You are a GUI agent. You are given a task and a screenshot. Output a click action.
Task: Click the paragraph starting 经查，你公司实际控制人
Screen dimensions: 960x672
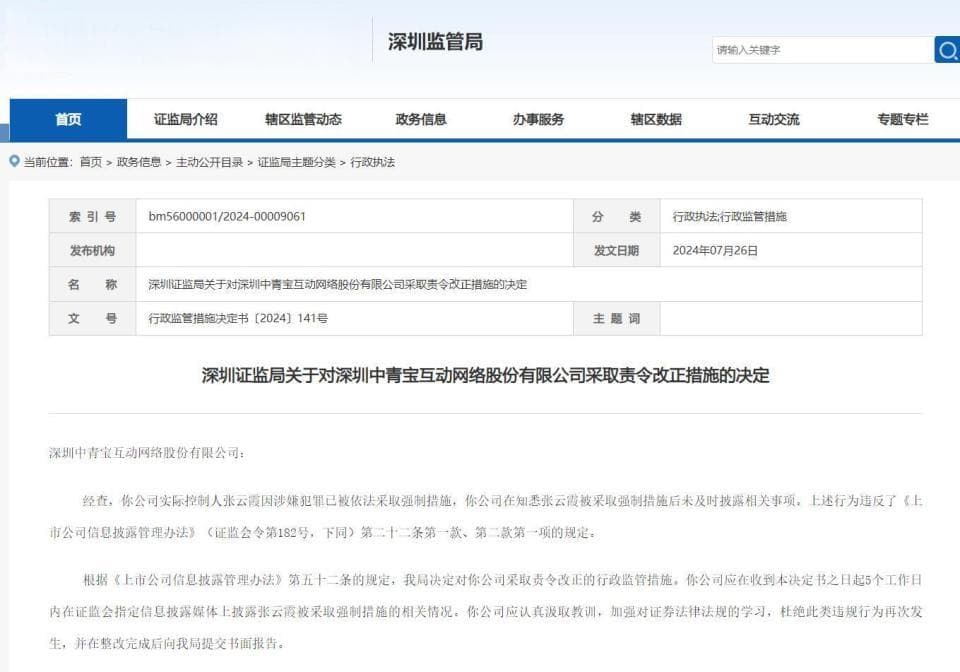point(486,517)
